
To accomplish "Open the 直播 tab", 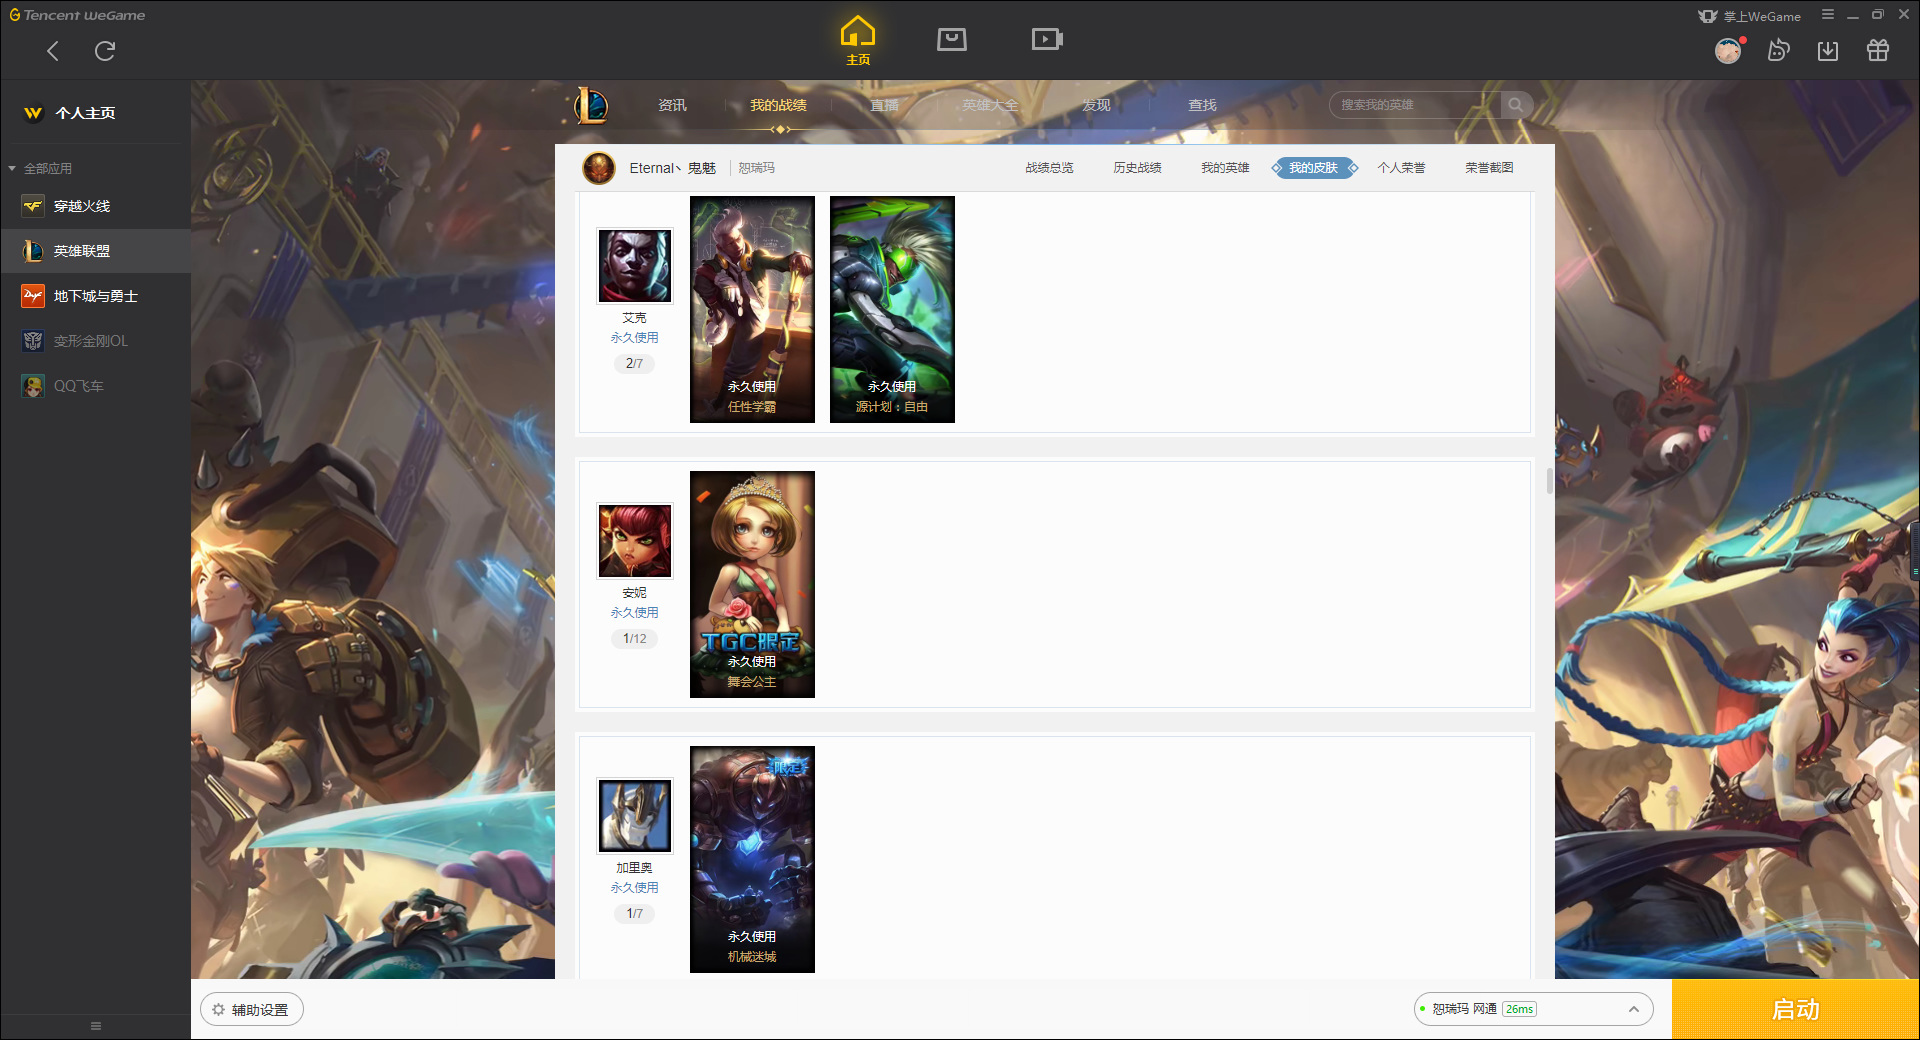I will coord(884,105).
